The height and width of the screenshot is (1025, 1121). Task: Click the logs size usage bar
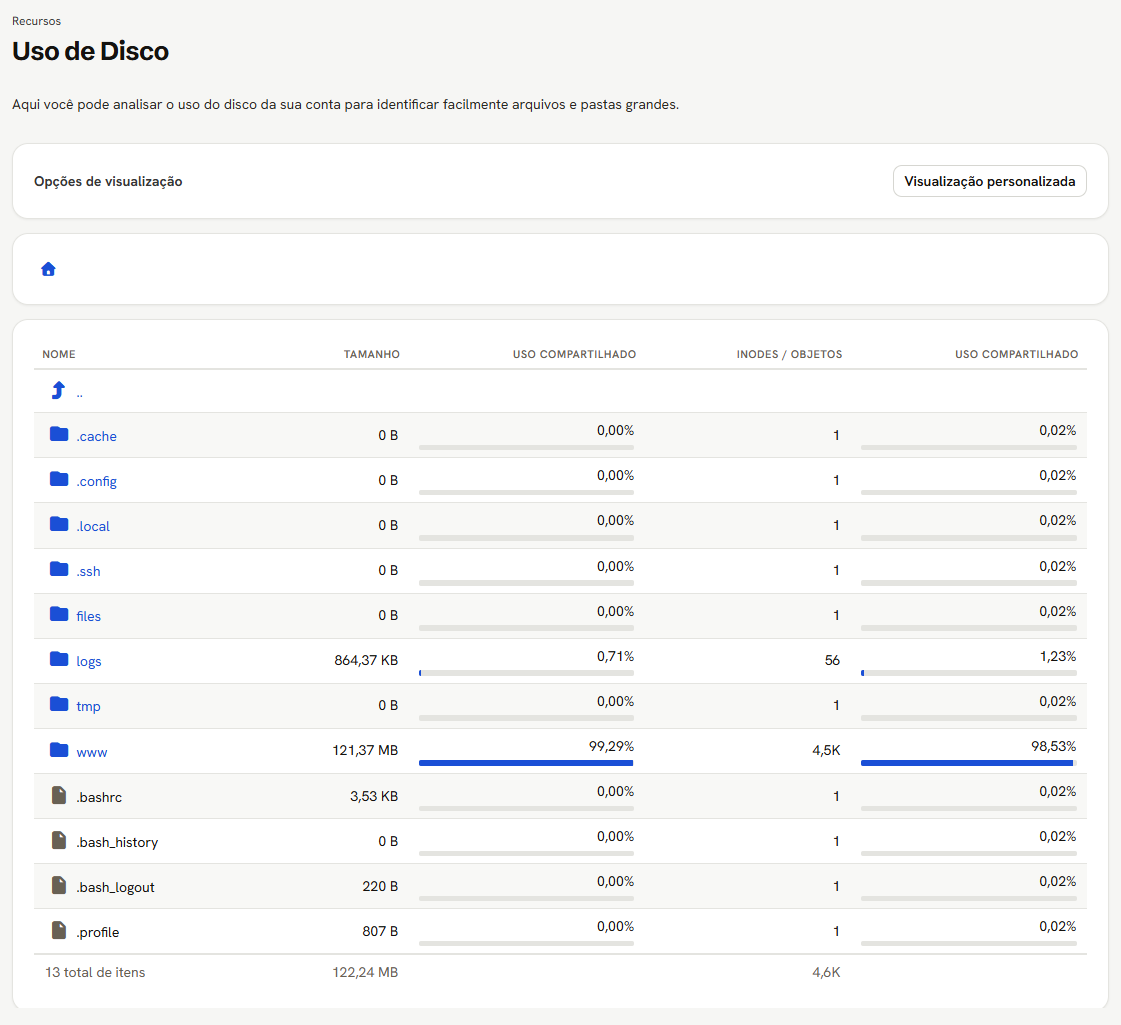point(526,673)
